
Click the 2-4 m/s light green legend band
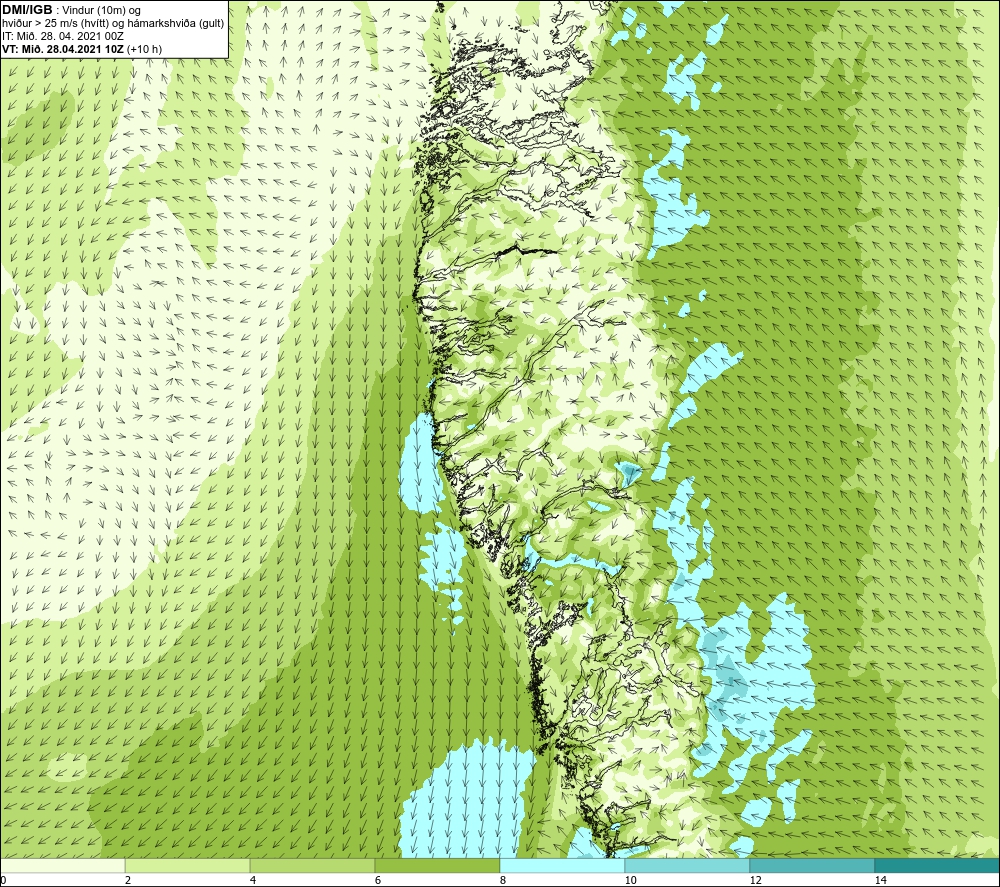[187, 865]
